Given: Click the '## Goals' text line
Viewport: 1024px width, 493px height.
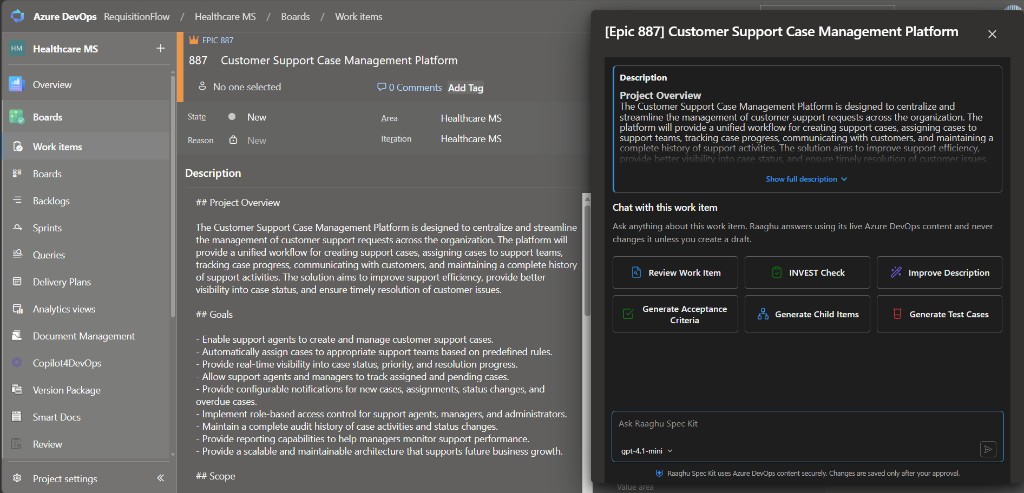Looking at the screenshot, I should pyautogui.click(x=214, y=315).
